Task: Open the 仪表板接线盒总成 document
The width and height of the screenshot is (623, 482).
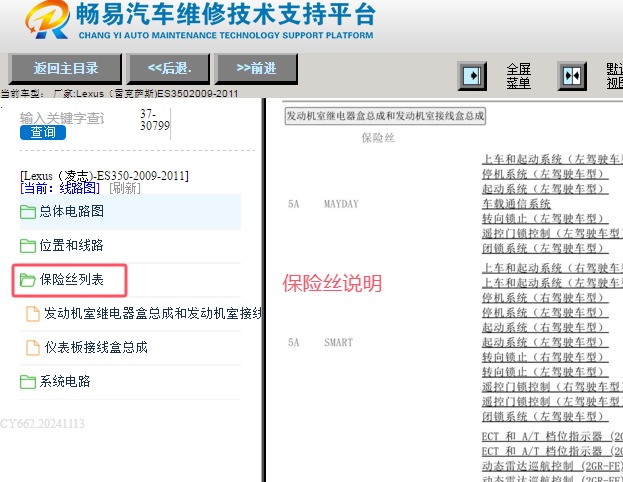Action: point(96,348)
